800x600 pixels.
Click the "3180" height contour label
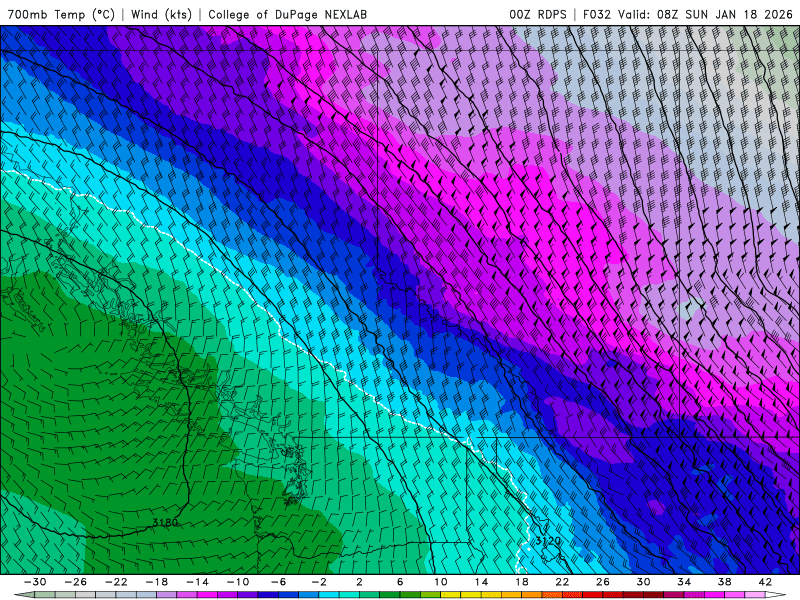165,522
